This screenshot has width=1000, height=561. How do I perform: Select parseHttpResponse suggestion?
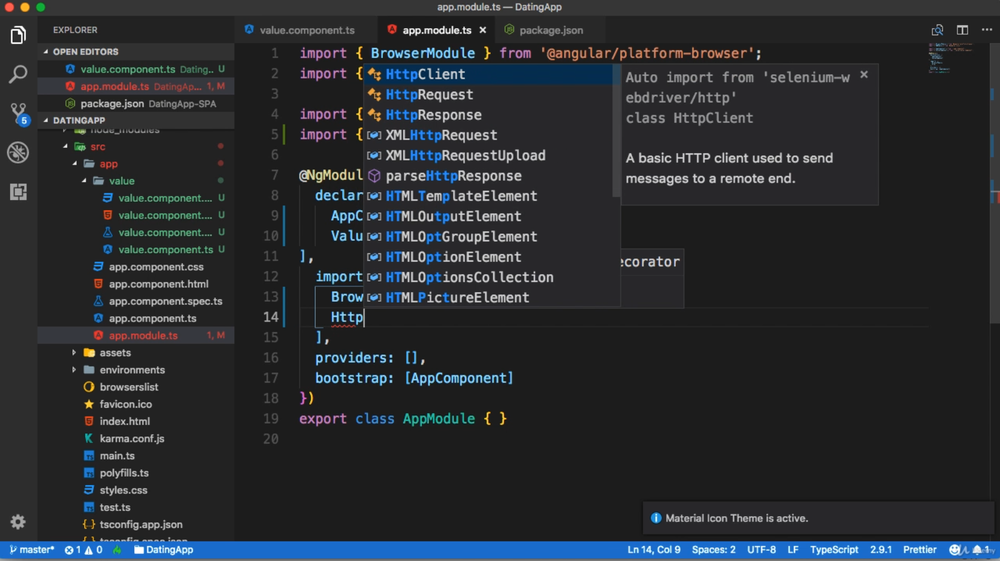(x=489, y=176)
